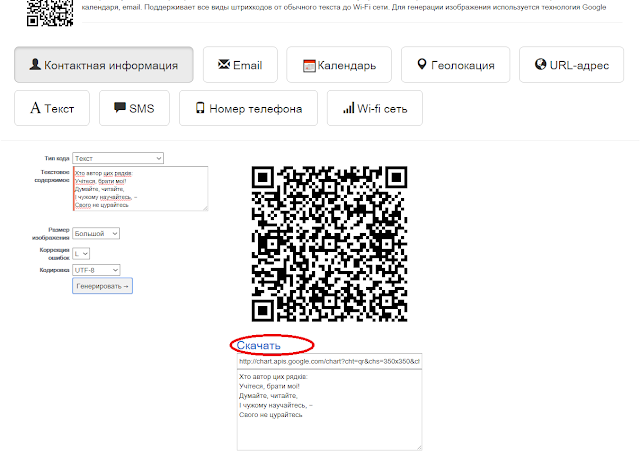
Task: Click the chart.apis.google.com URL field
Action: tap(329, 361)
